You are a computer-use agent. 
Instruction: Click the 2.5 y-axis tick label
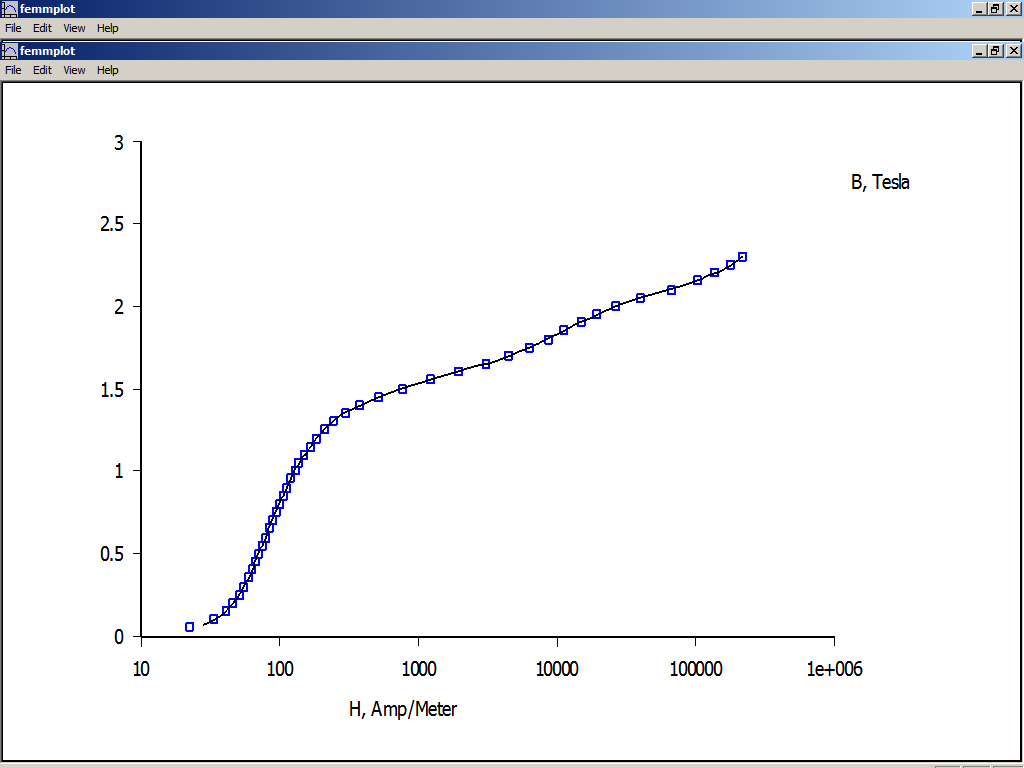[x=111, y=224]
